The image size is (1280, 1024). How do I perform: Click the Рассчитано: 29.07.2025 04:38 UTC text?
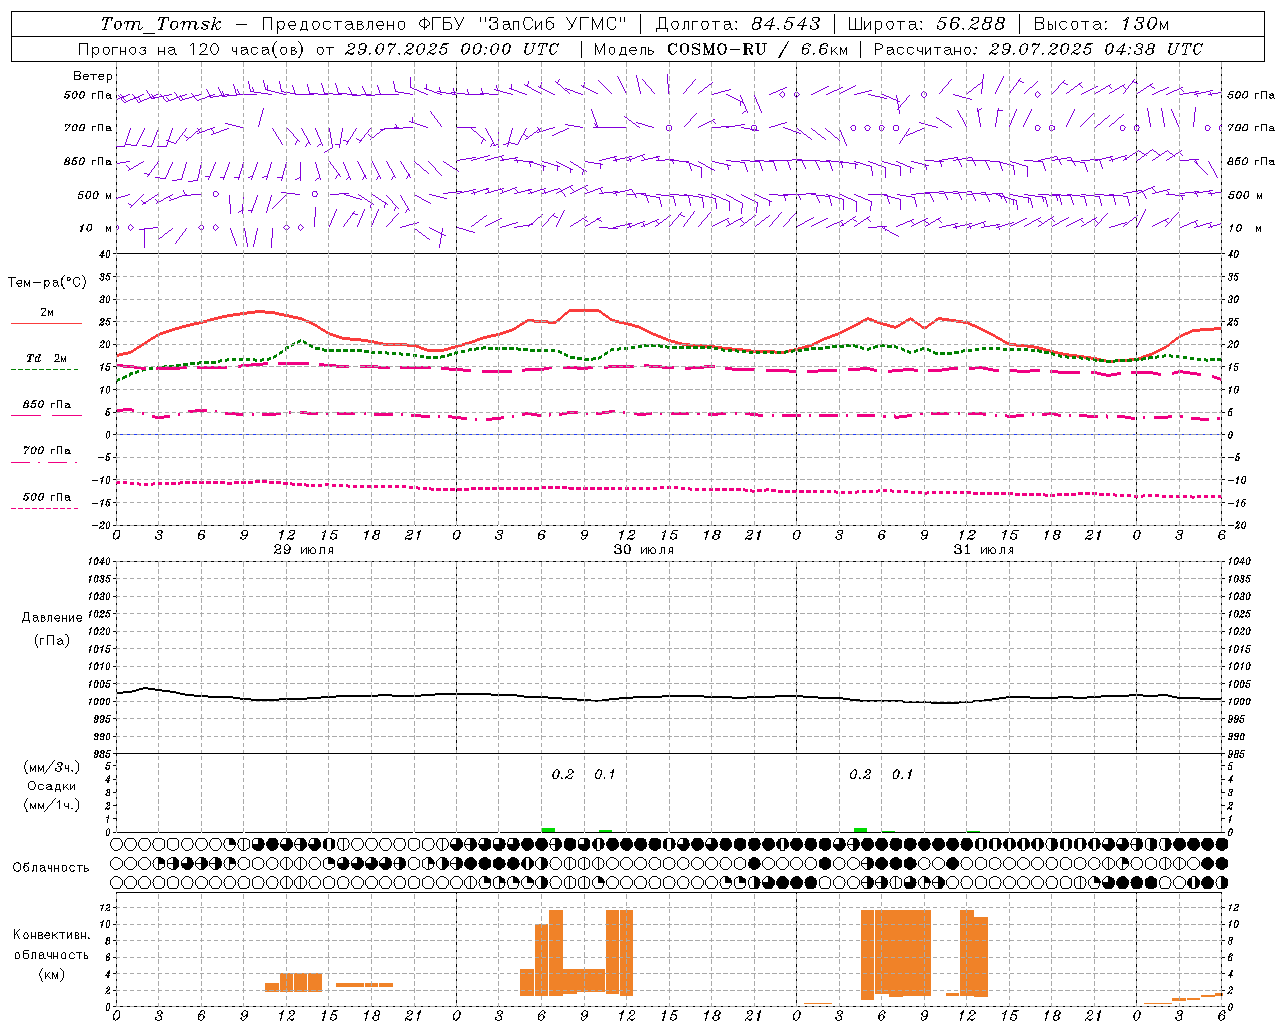[1038, 49]
